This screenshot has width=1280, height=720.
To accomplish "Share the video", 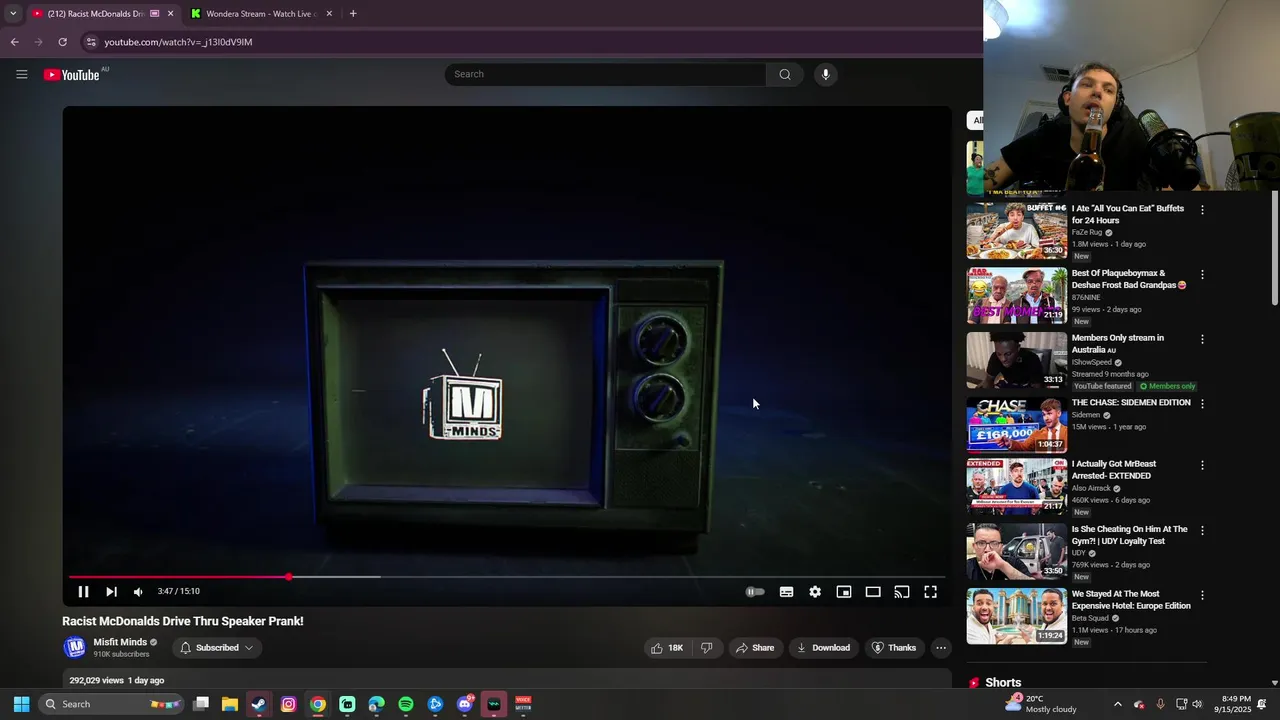I will [755, 648].
